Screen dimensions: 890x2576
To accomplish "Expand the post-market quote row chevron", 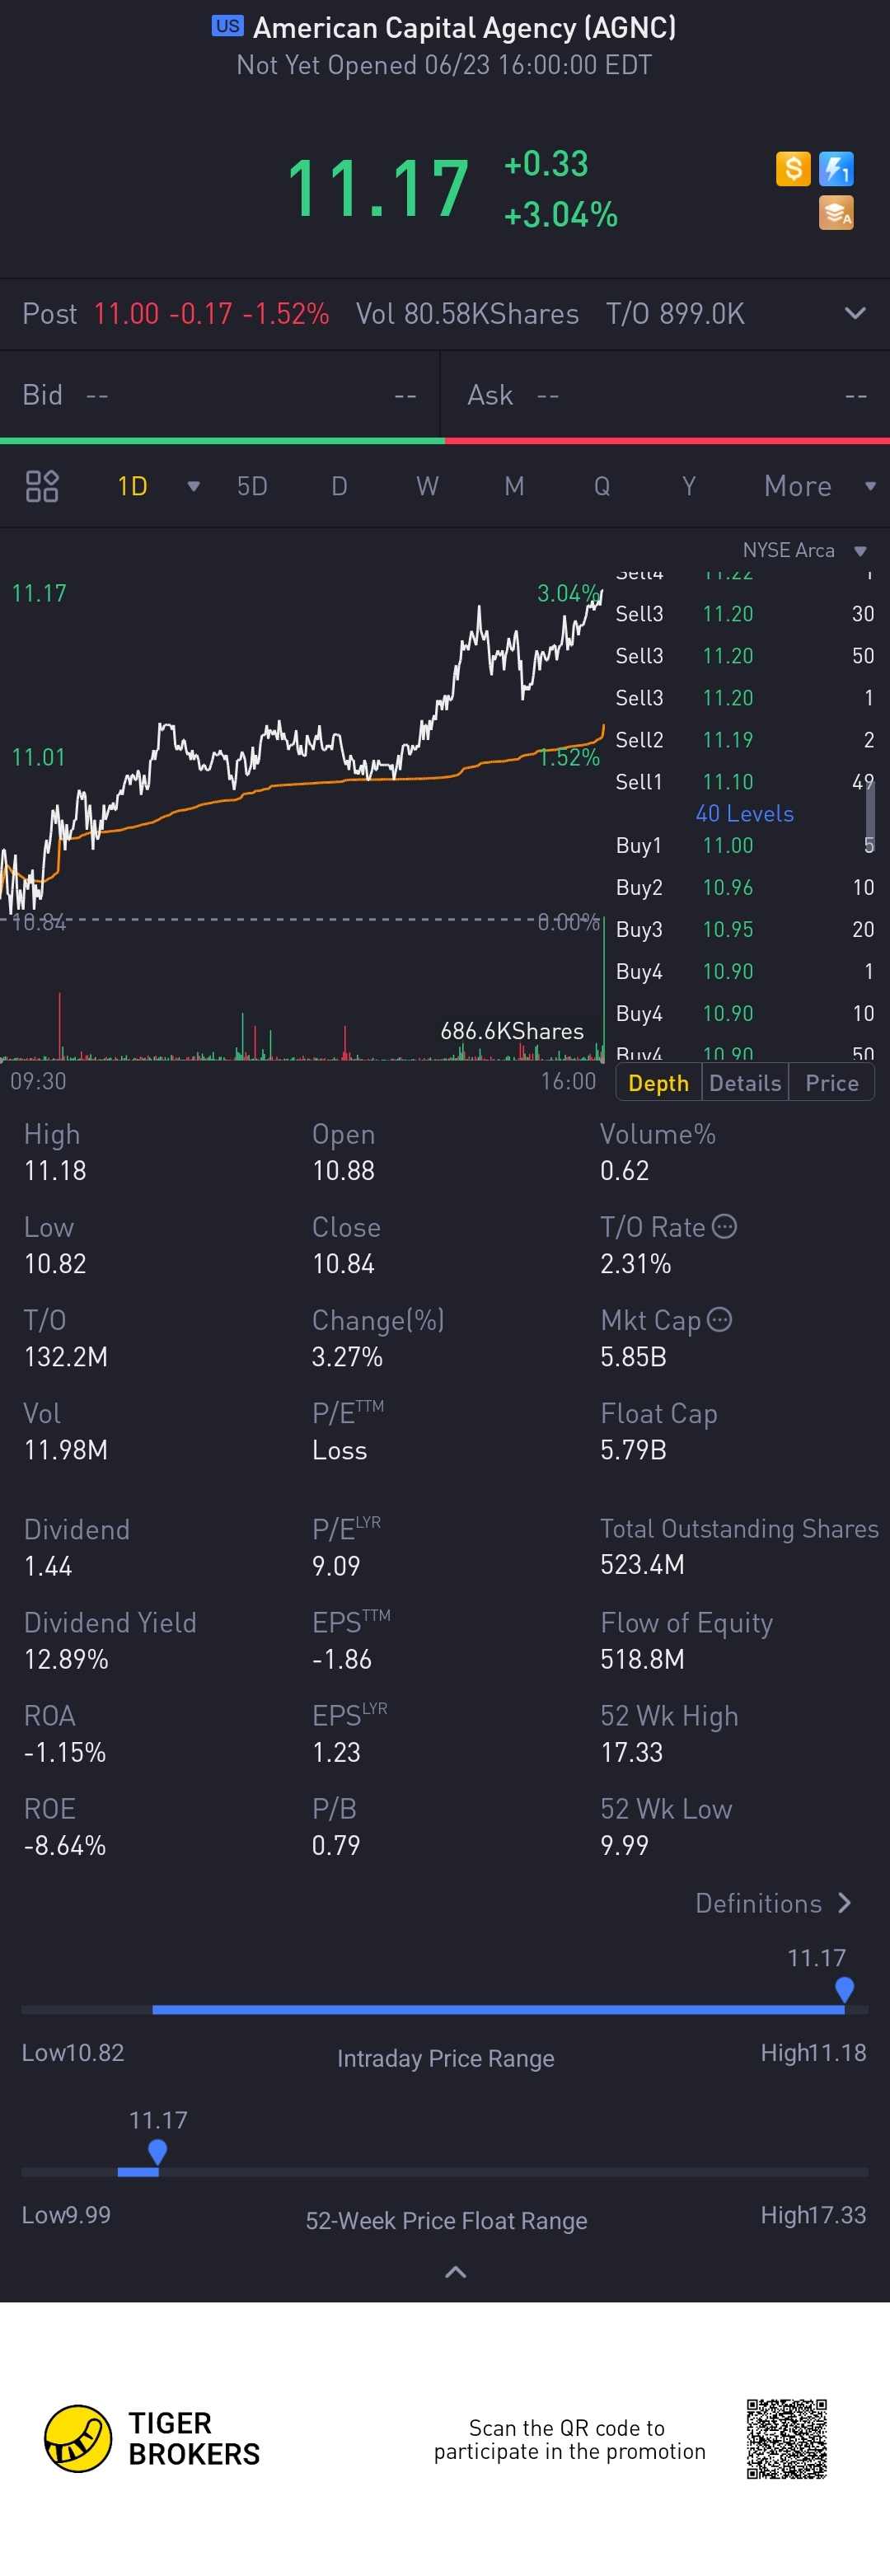I will click(x=855, y=313).
